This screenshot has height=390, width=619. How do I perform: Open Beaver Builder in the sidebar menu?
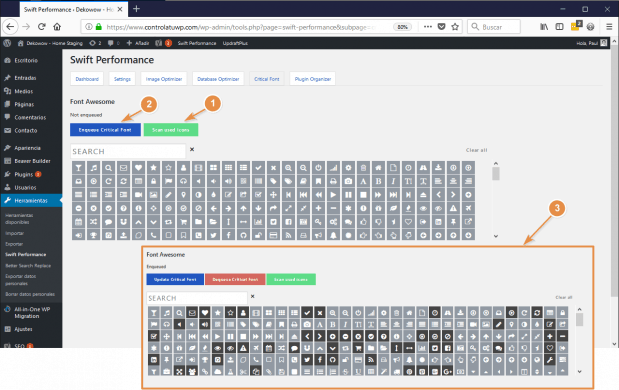(x=31, y=161)
